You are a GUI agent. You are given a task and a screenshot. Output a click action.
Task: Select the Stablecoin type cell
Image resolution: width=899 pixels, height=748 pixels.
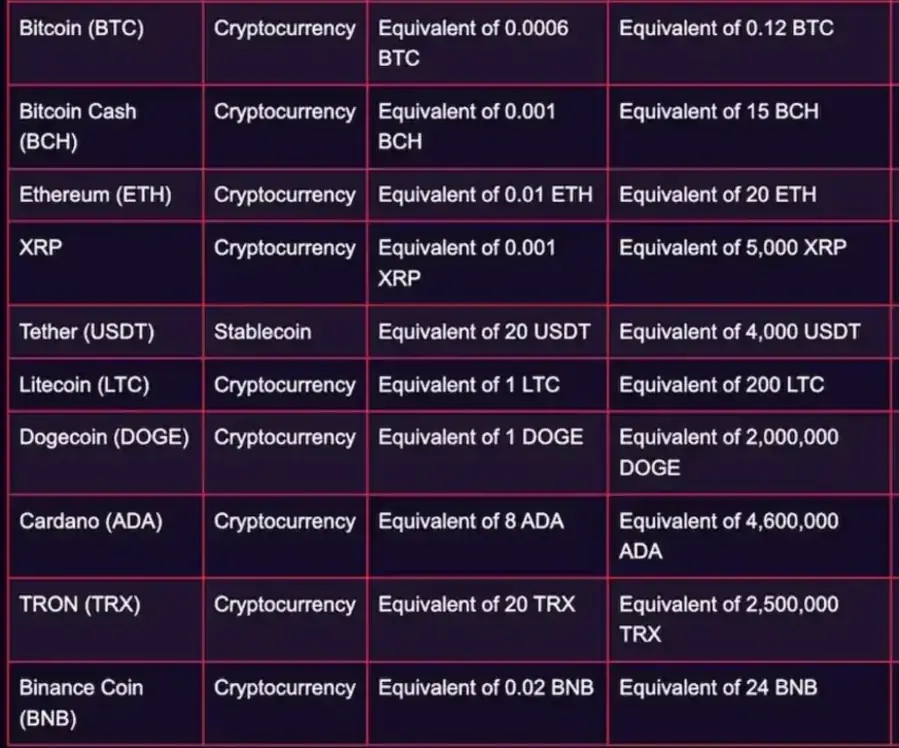click(x=286, y=332)
